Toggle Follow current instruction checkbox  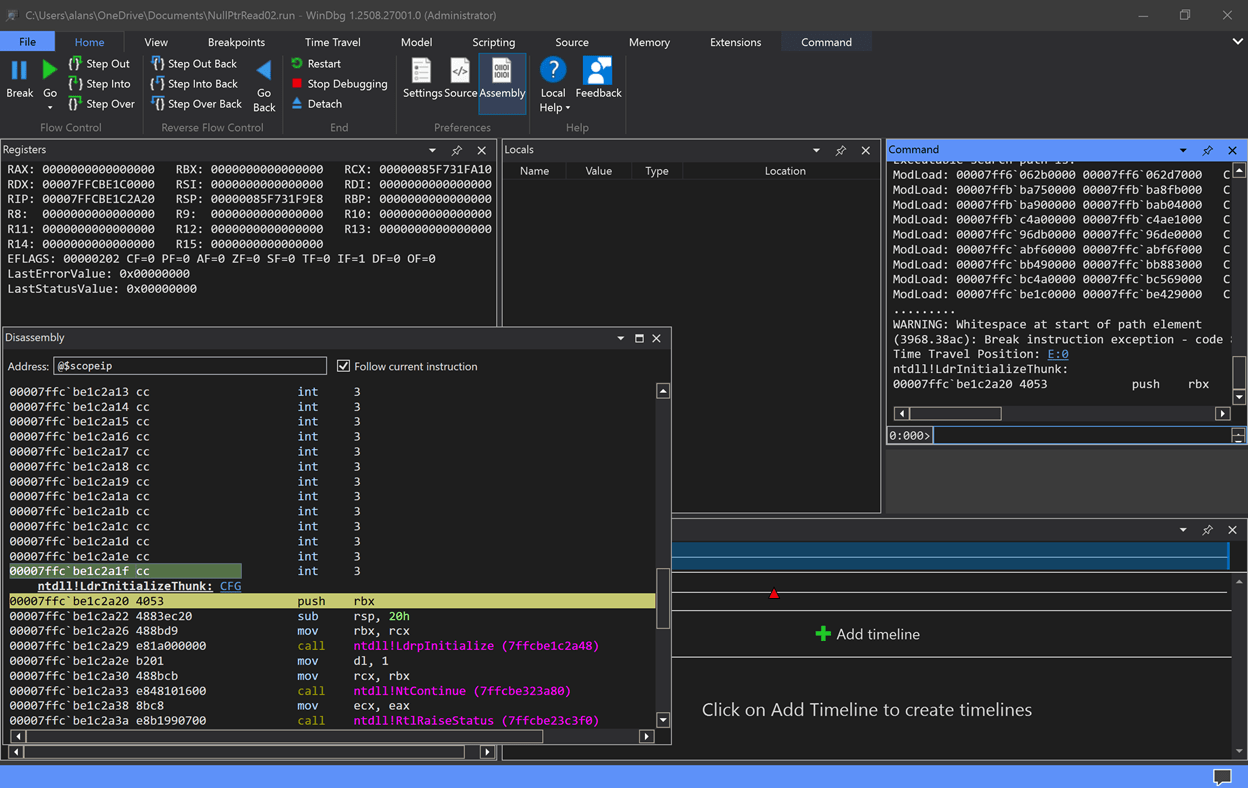(x=344, y=366)
